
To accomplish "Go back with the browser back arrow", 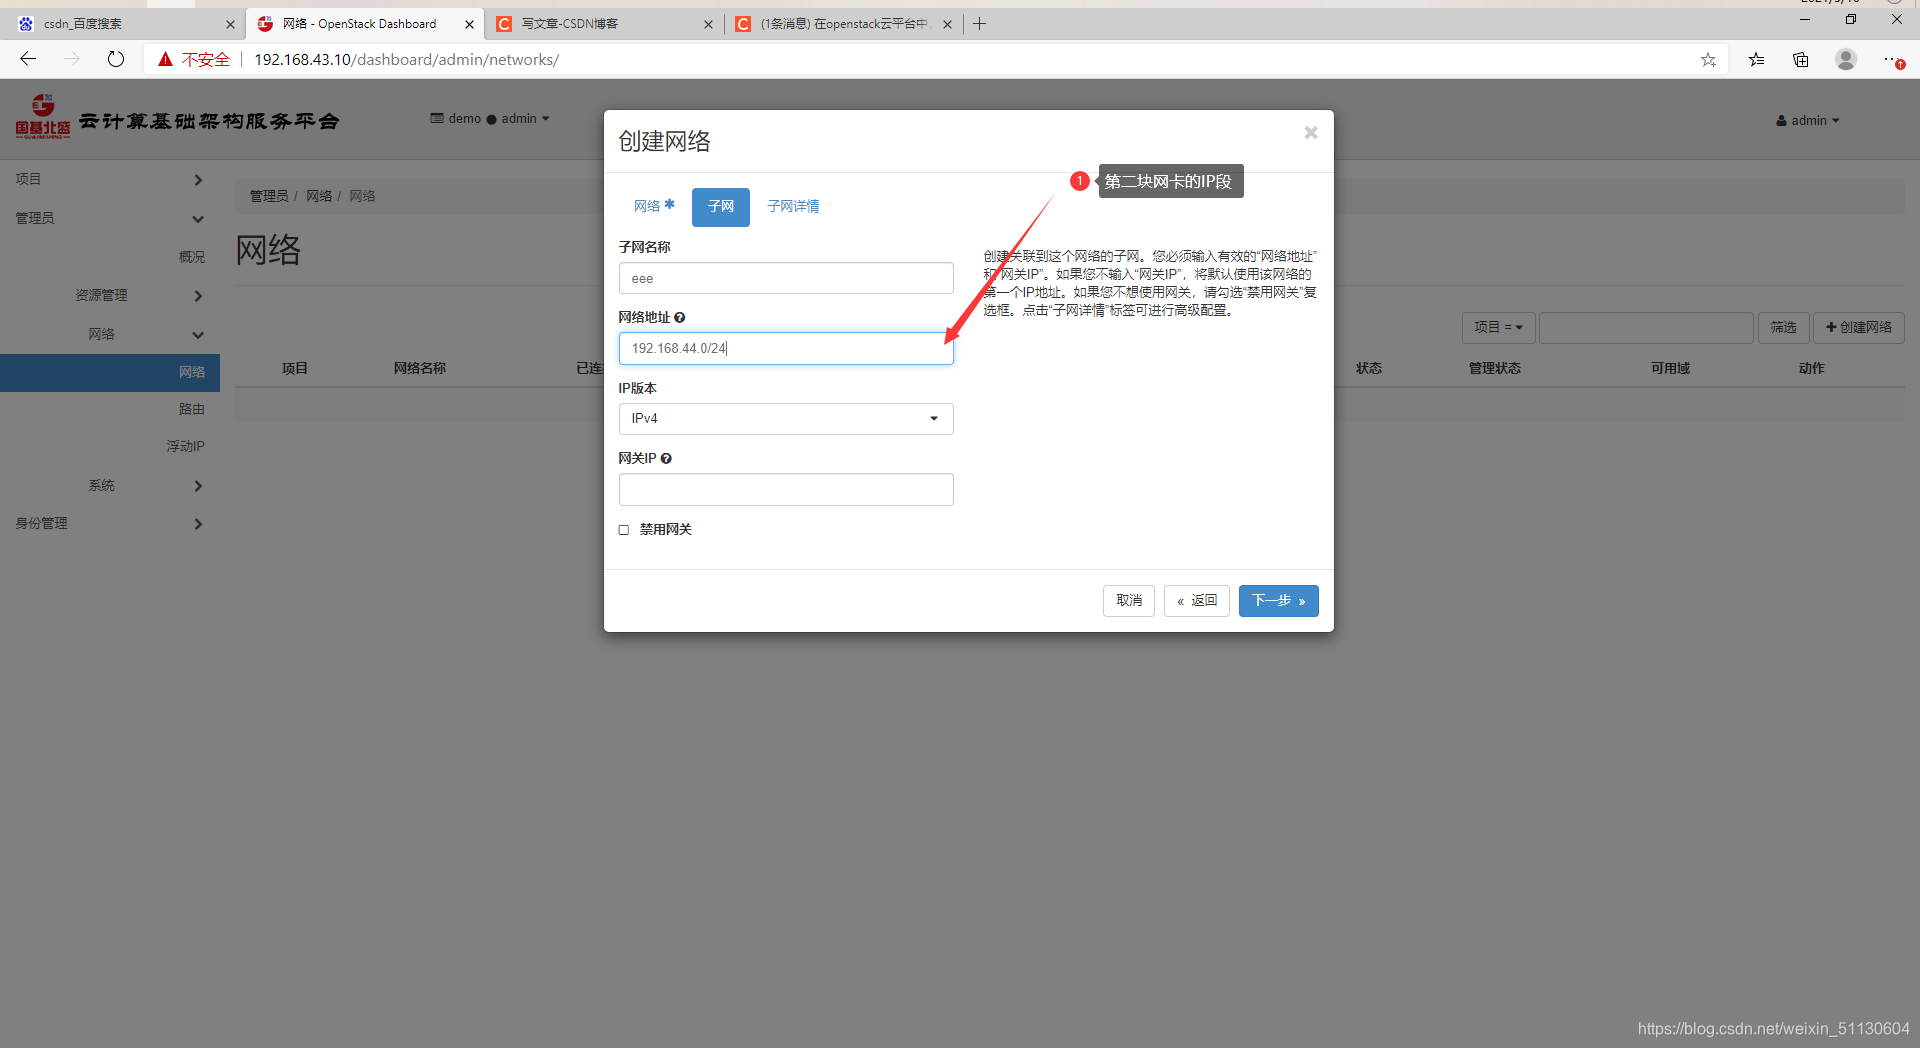I will (x=28, y=59).
